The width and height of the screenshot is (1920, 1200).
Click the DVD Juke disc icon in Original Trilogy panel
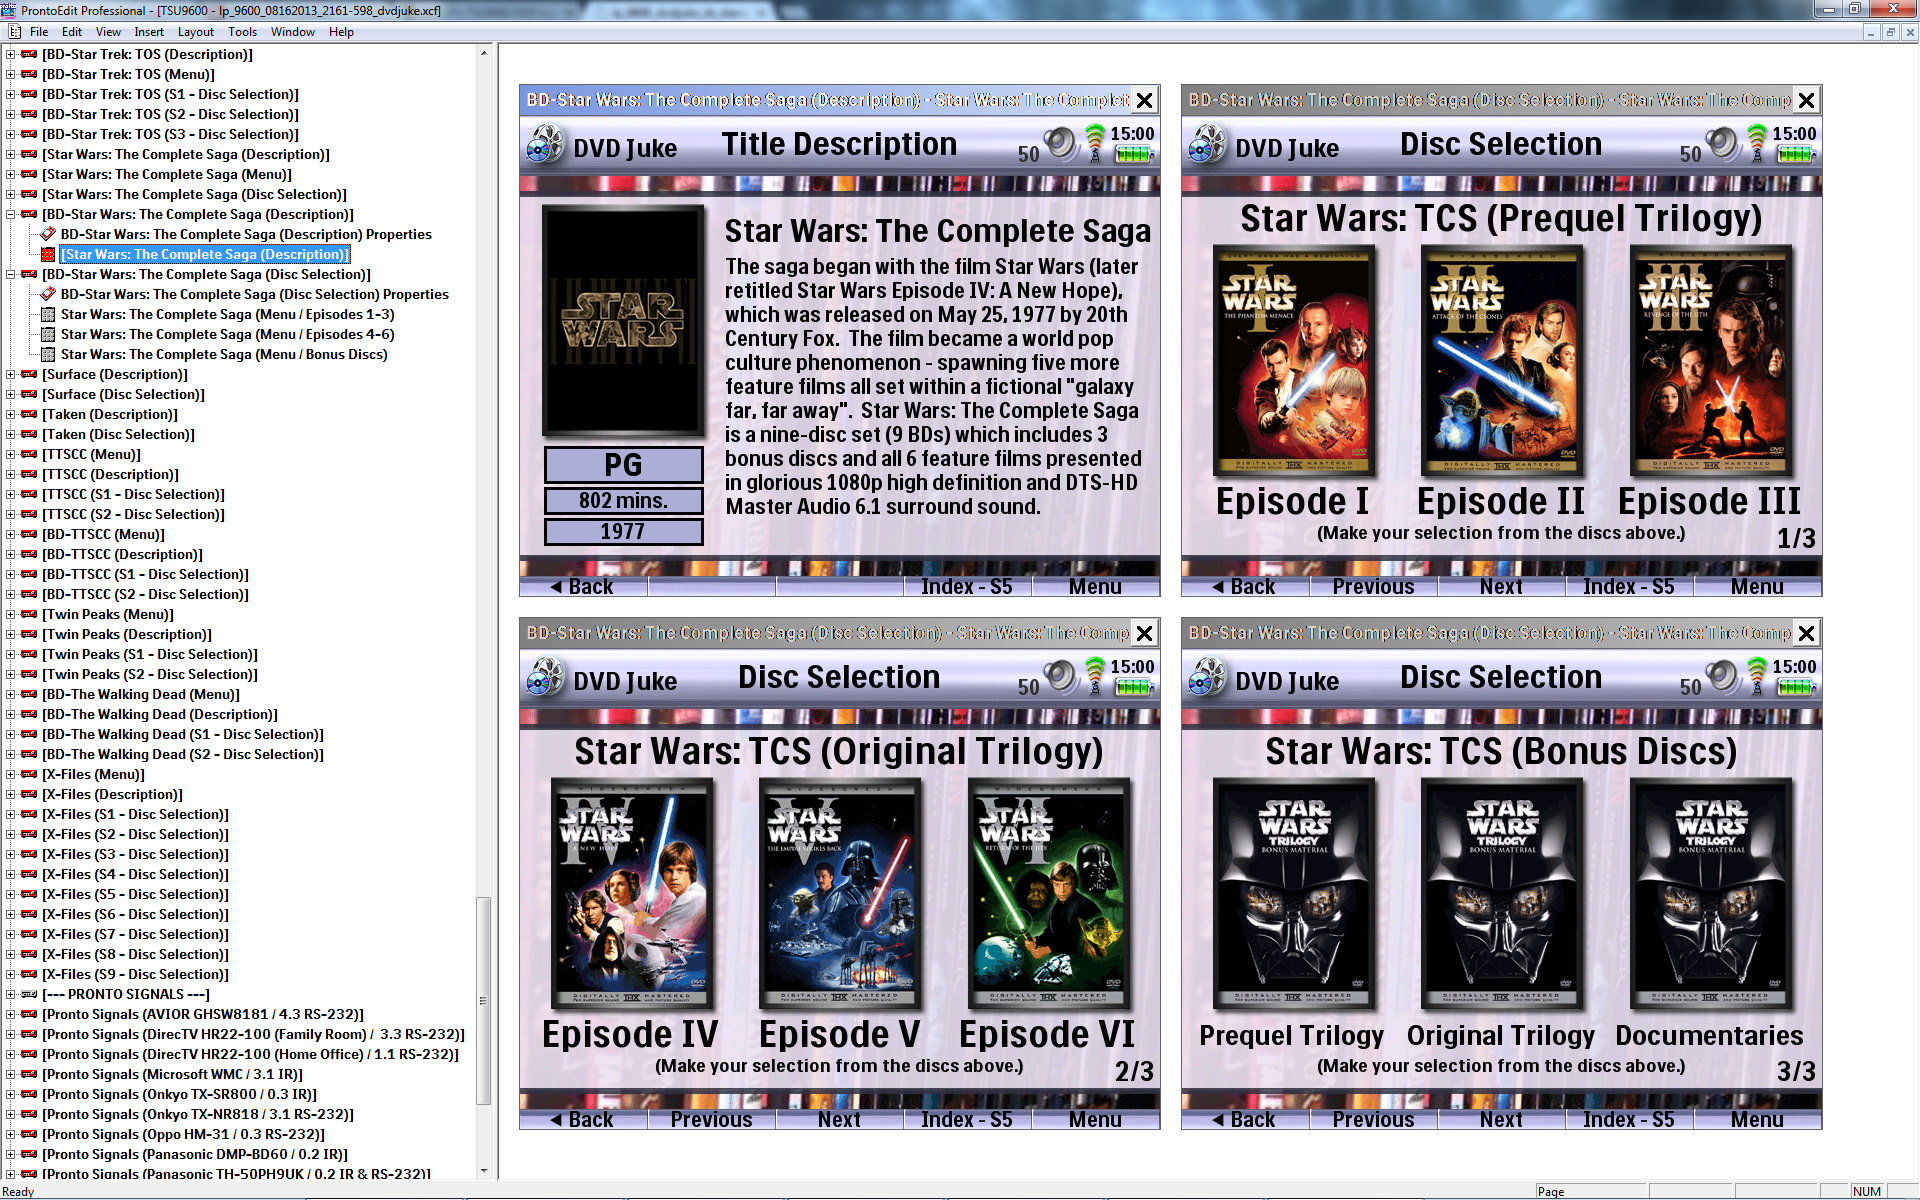(545, 678)
